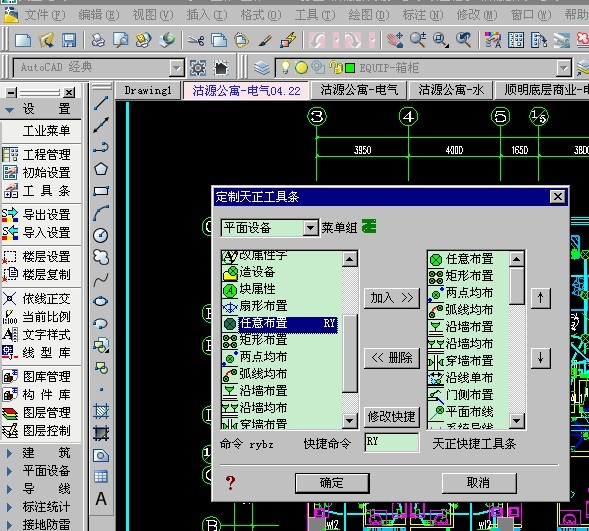Open the 平面设备 menu group dropdown
The image size is (589, 531).
pos(311,228)
